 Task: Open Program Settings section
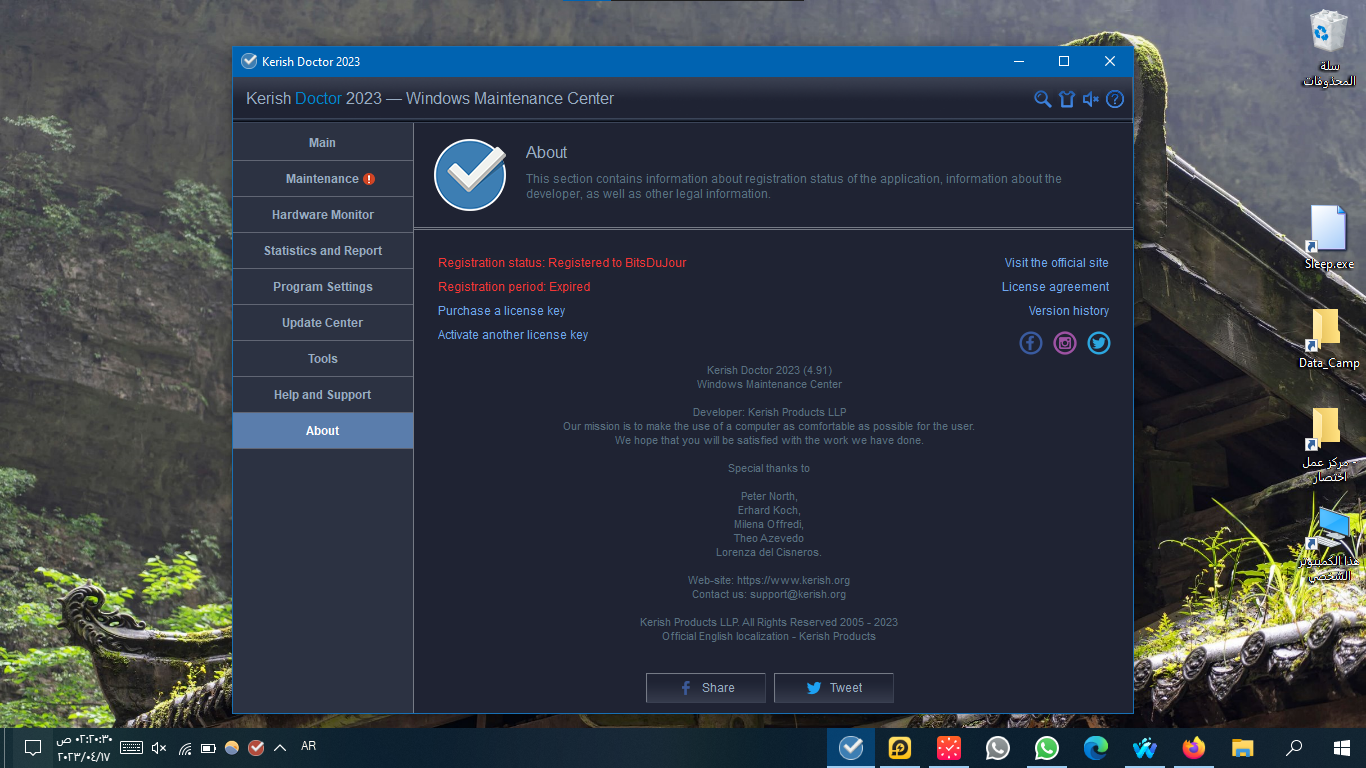tap(323, 287)
